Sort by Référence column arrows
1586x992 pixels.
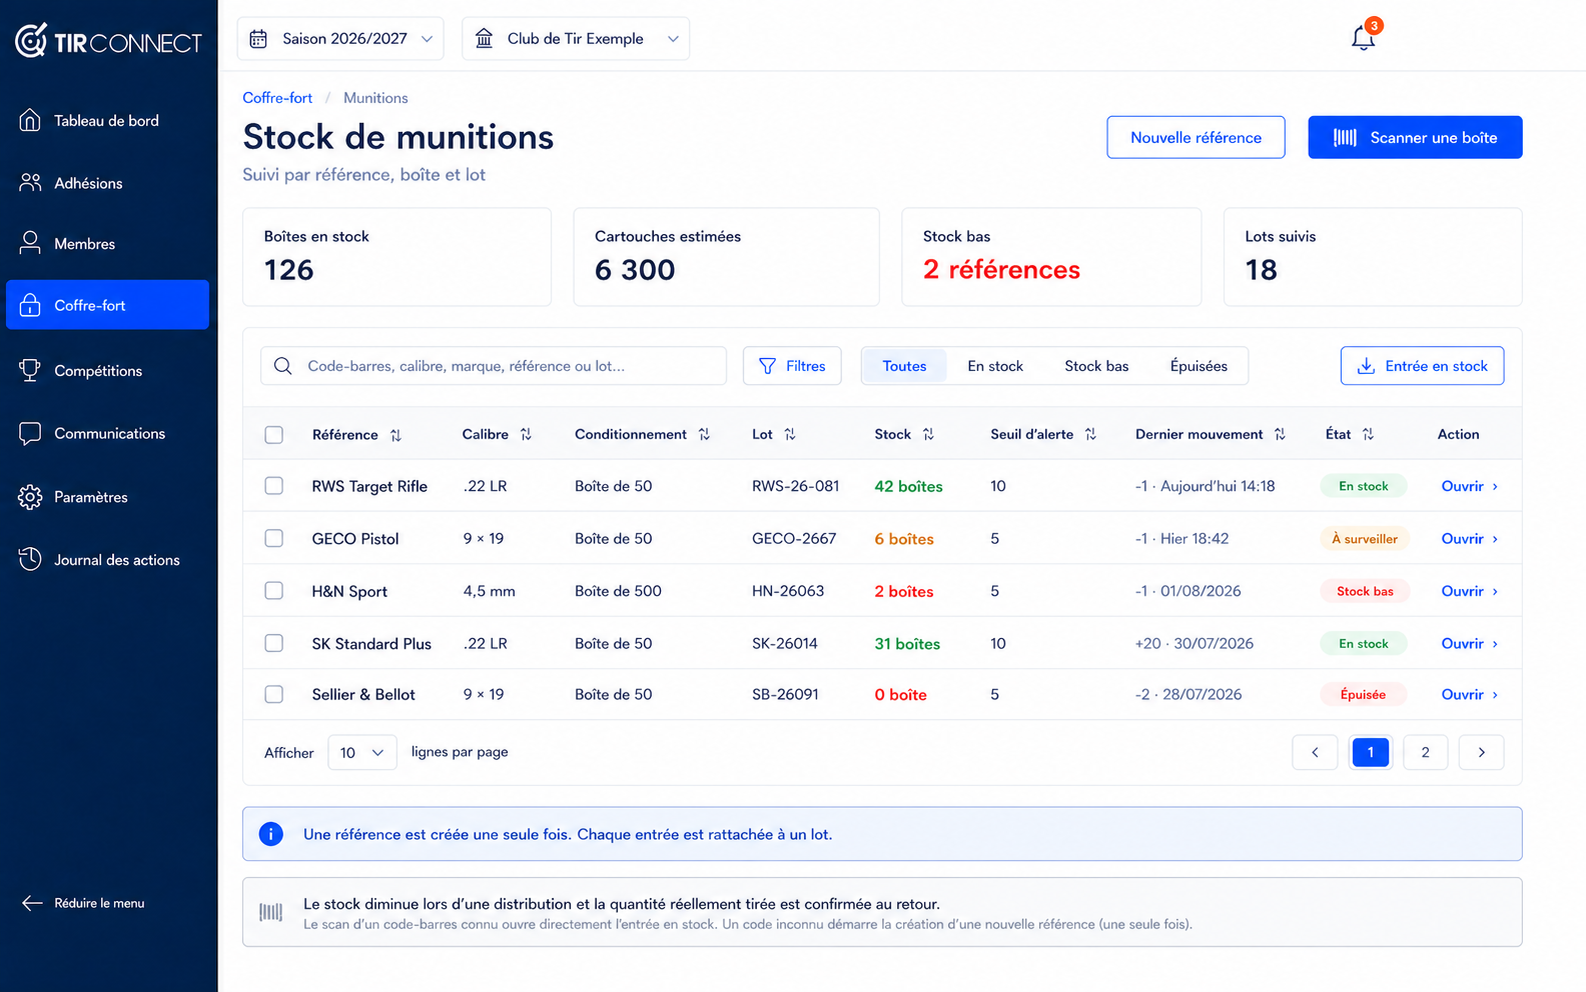pos(396,435)
